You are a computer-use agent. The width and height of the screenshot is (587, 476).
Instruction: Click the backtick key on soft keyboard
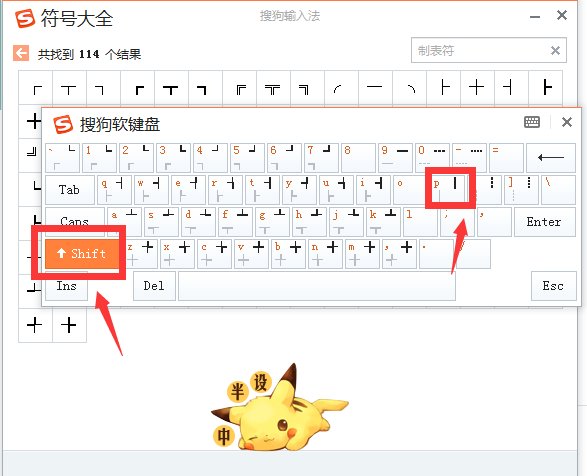click(63, 157)
